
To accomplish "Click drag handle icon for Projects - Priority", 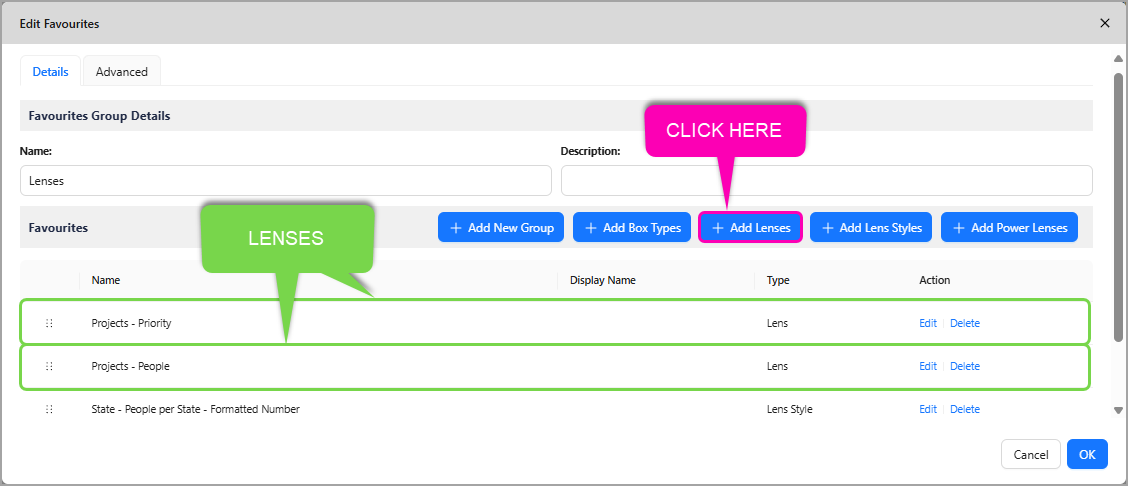I will point(49,323).
